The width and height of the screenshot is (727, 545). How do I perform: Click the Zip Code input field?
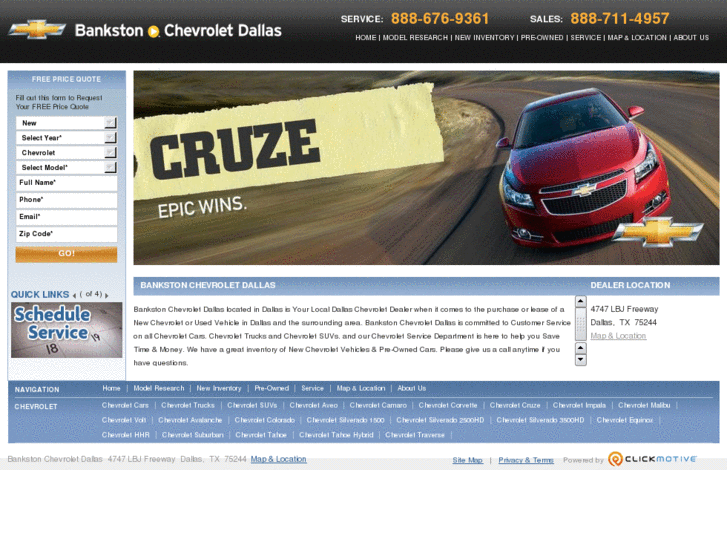click(x=66, y=234)
